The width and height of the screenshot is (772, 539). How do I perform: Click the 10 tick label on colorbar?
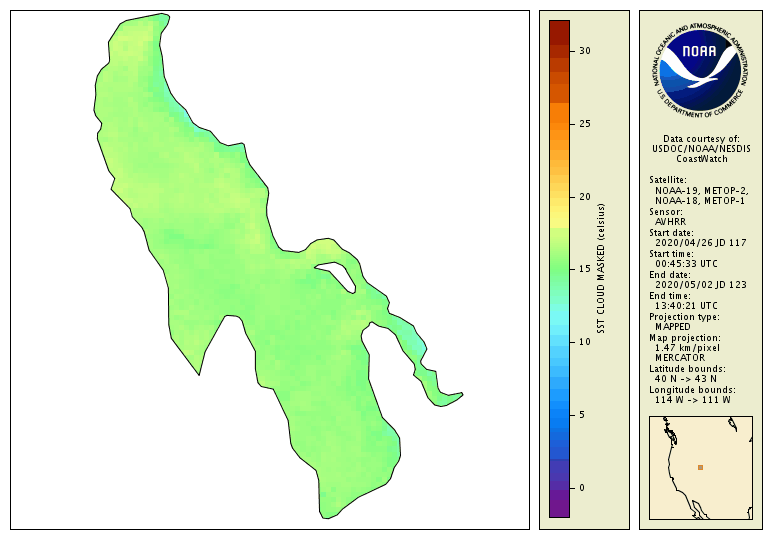tap(584, 342)
